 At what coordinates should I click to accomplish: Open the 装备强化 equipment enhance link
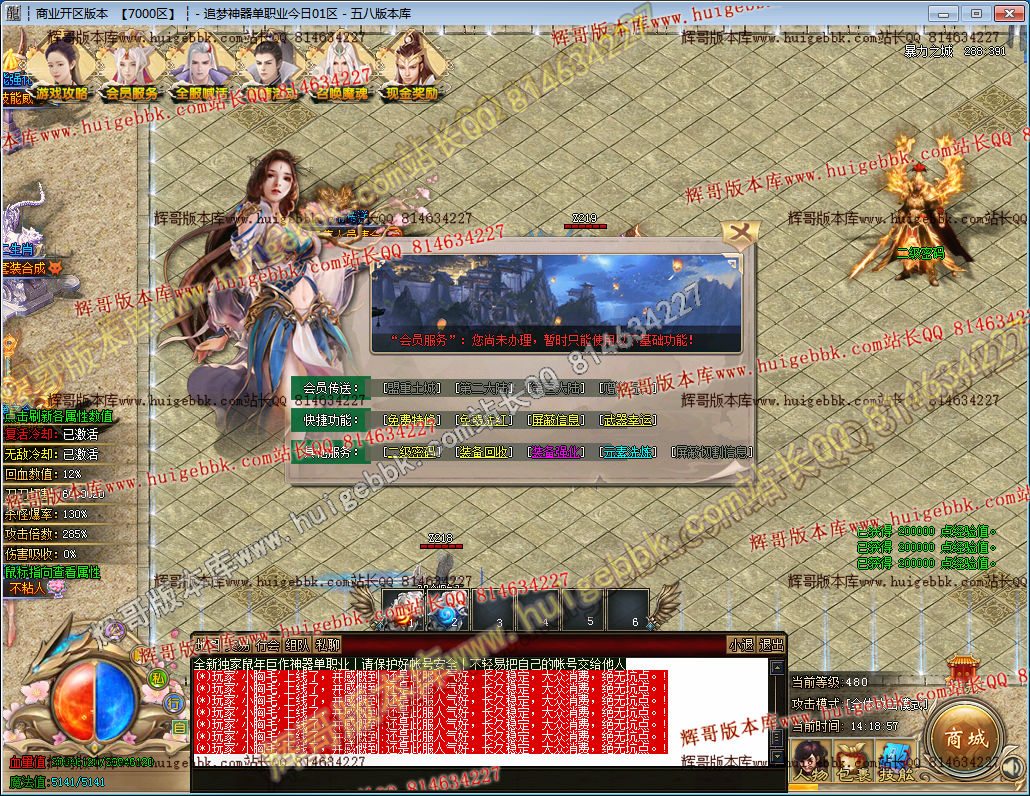tap(556, 452)
